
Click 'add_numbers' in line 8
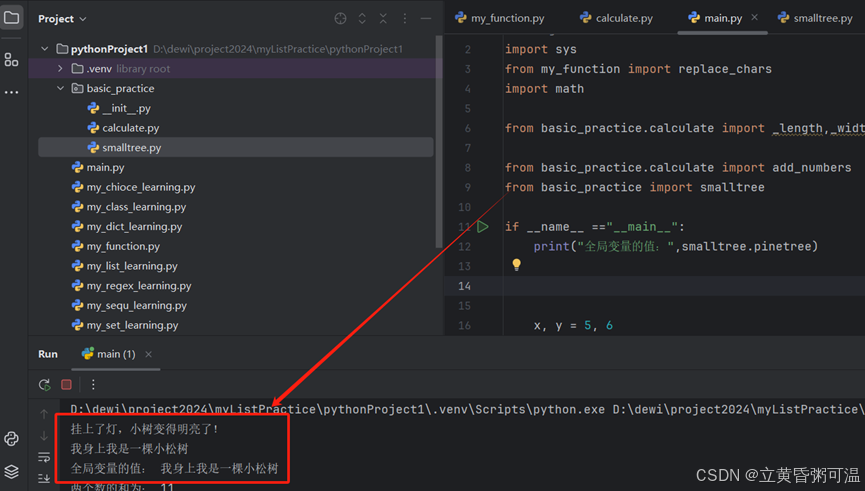click(811, 168)
